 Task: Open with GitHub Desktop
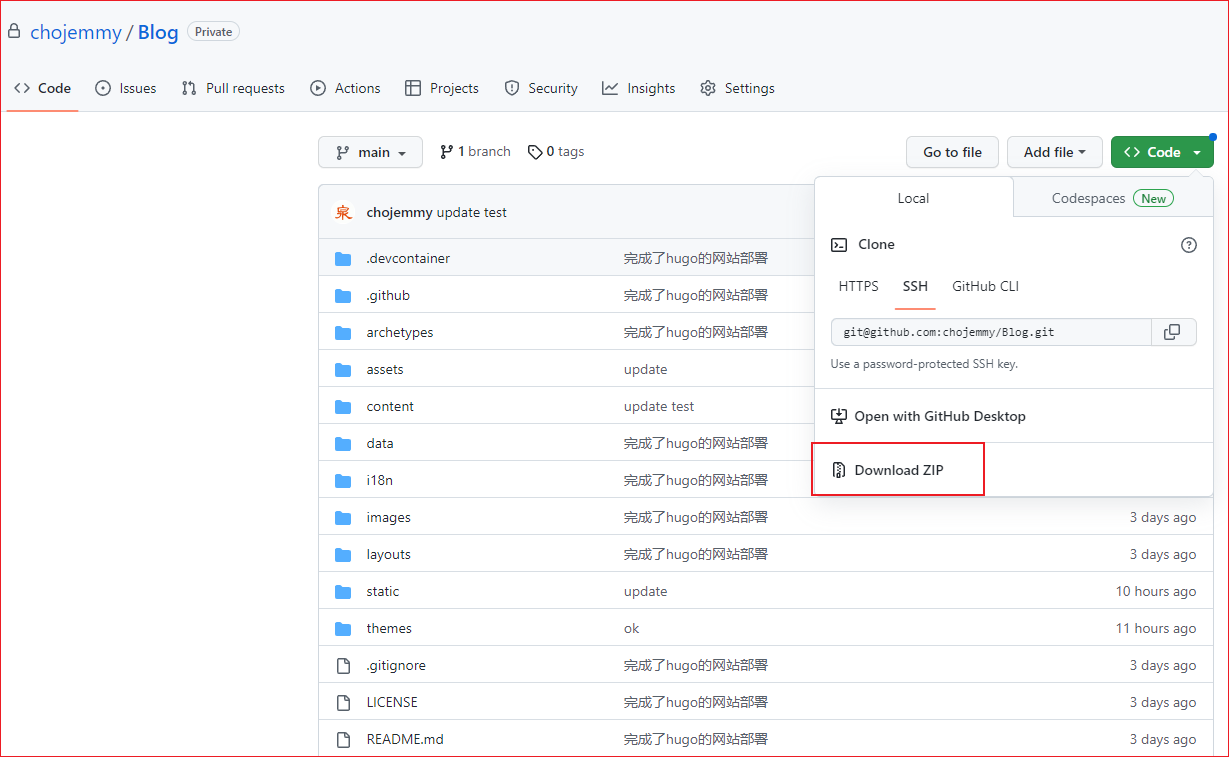point(928,416)
